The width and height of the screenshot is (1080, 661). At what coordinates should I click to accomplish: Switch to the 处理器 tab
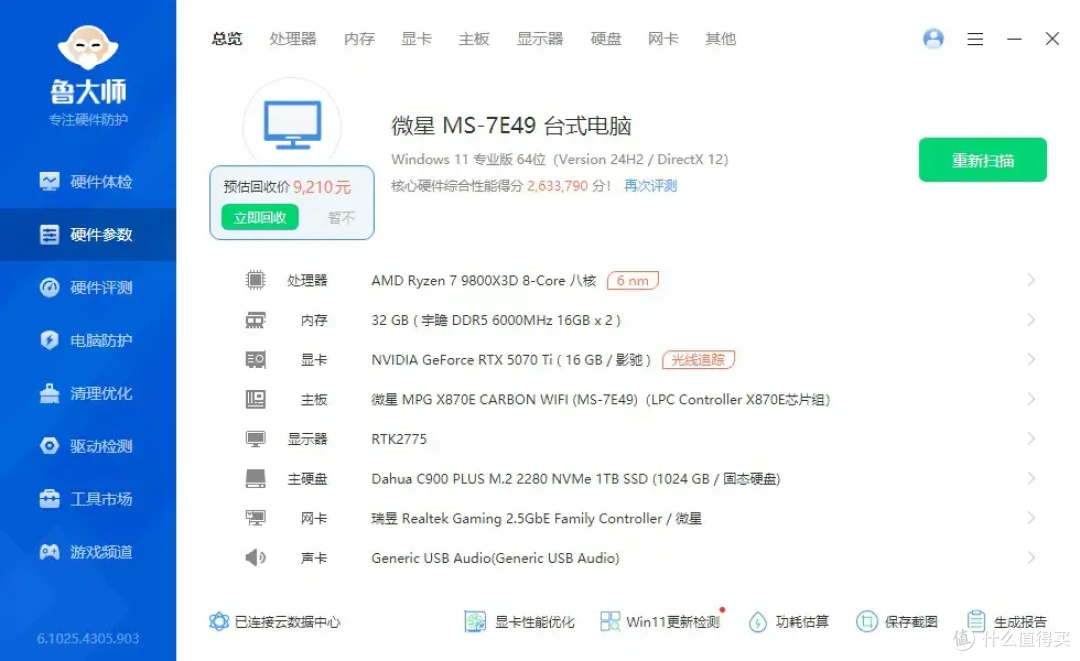tap(293, 39)
